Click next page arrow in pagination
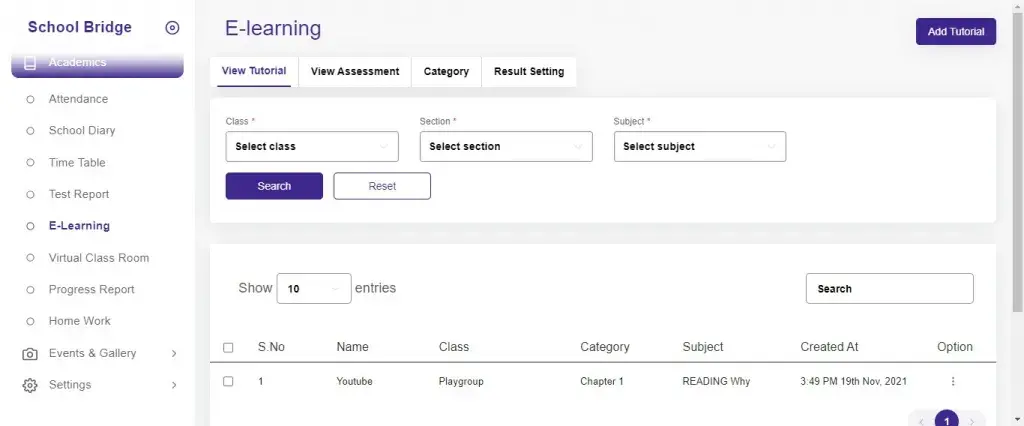Image resolution: width=1024 pixels, height=426 pixels. point(972,421)
